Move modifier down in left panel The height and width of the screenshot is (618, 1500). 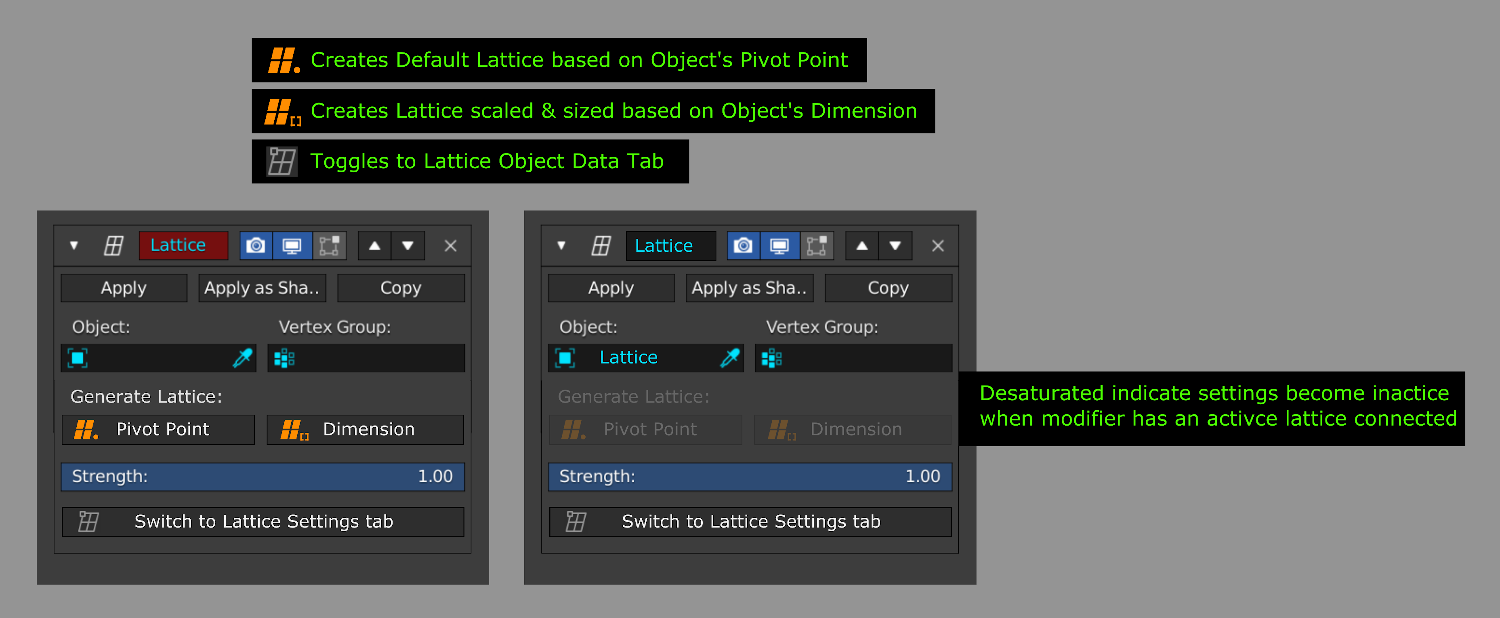point(408,246)
